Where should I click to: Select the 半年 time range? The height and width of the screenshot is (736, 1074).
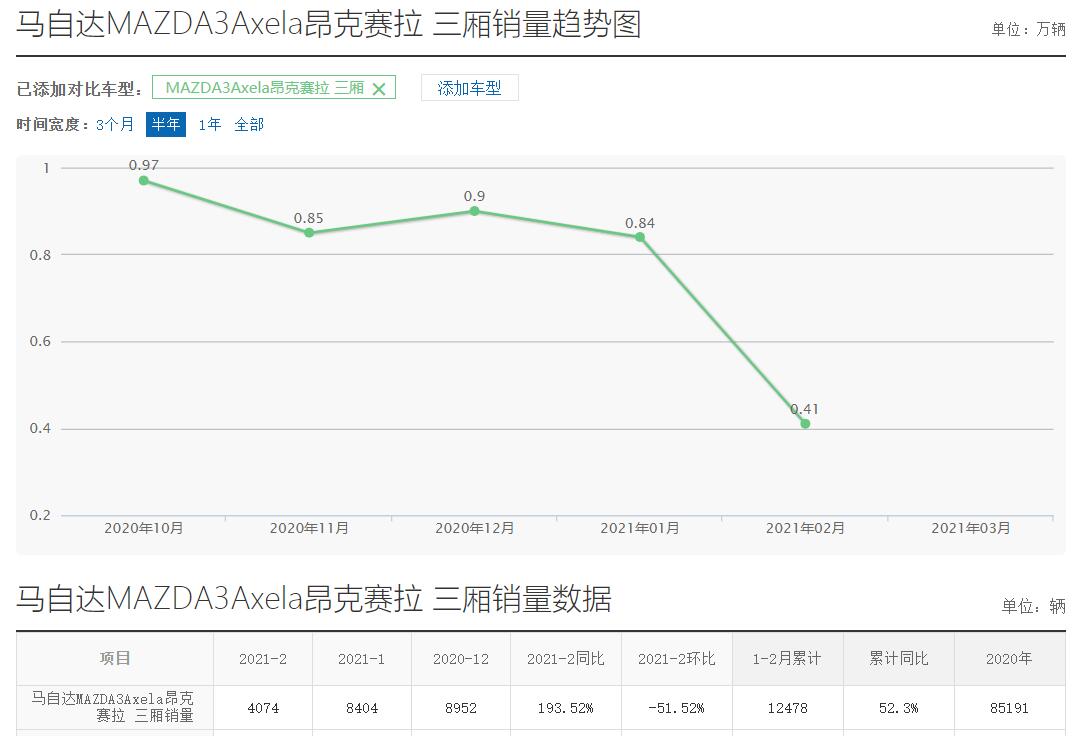[166, 125]
